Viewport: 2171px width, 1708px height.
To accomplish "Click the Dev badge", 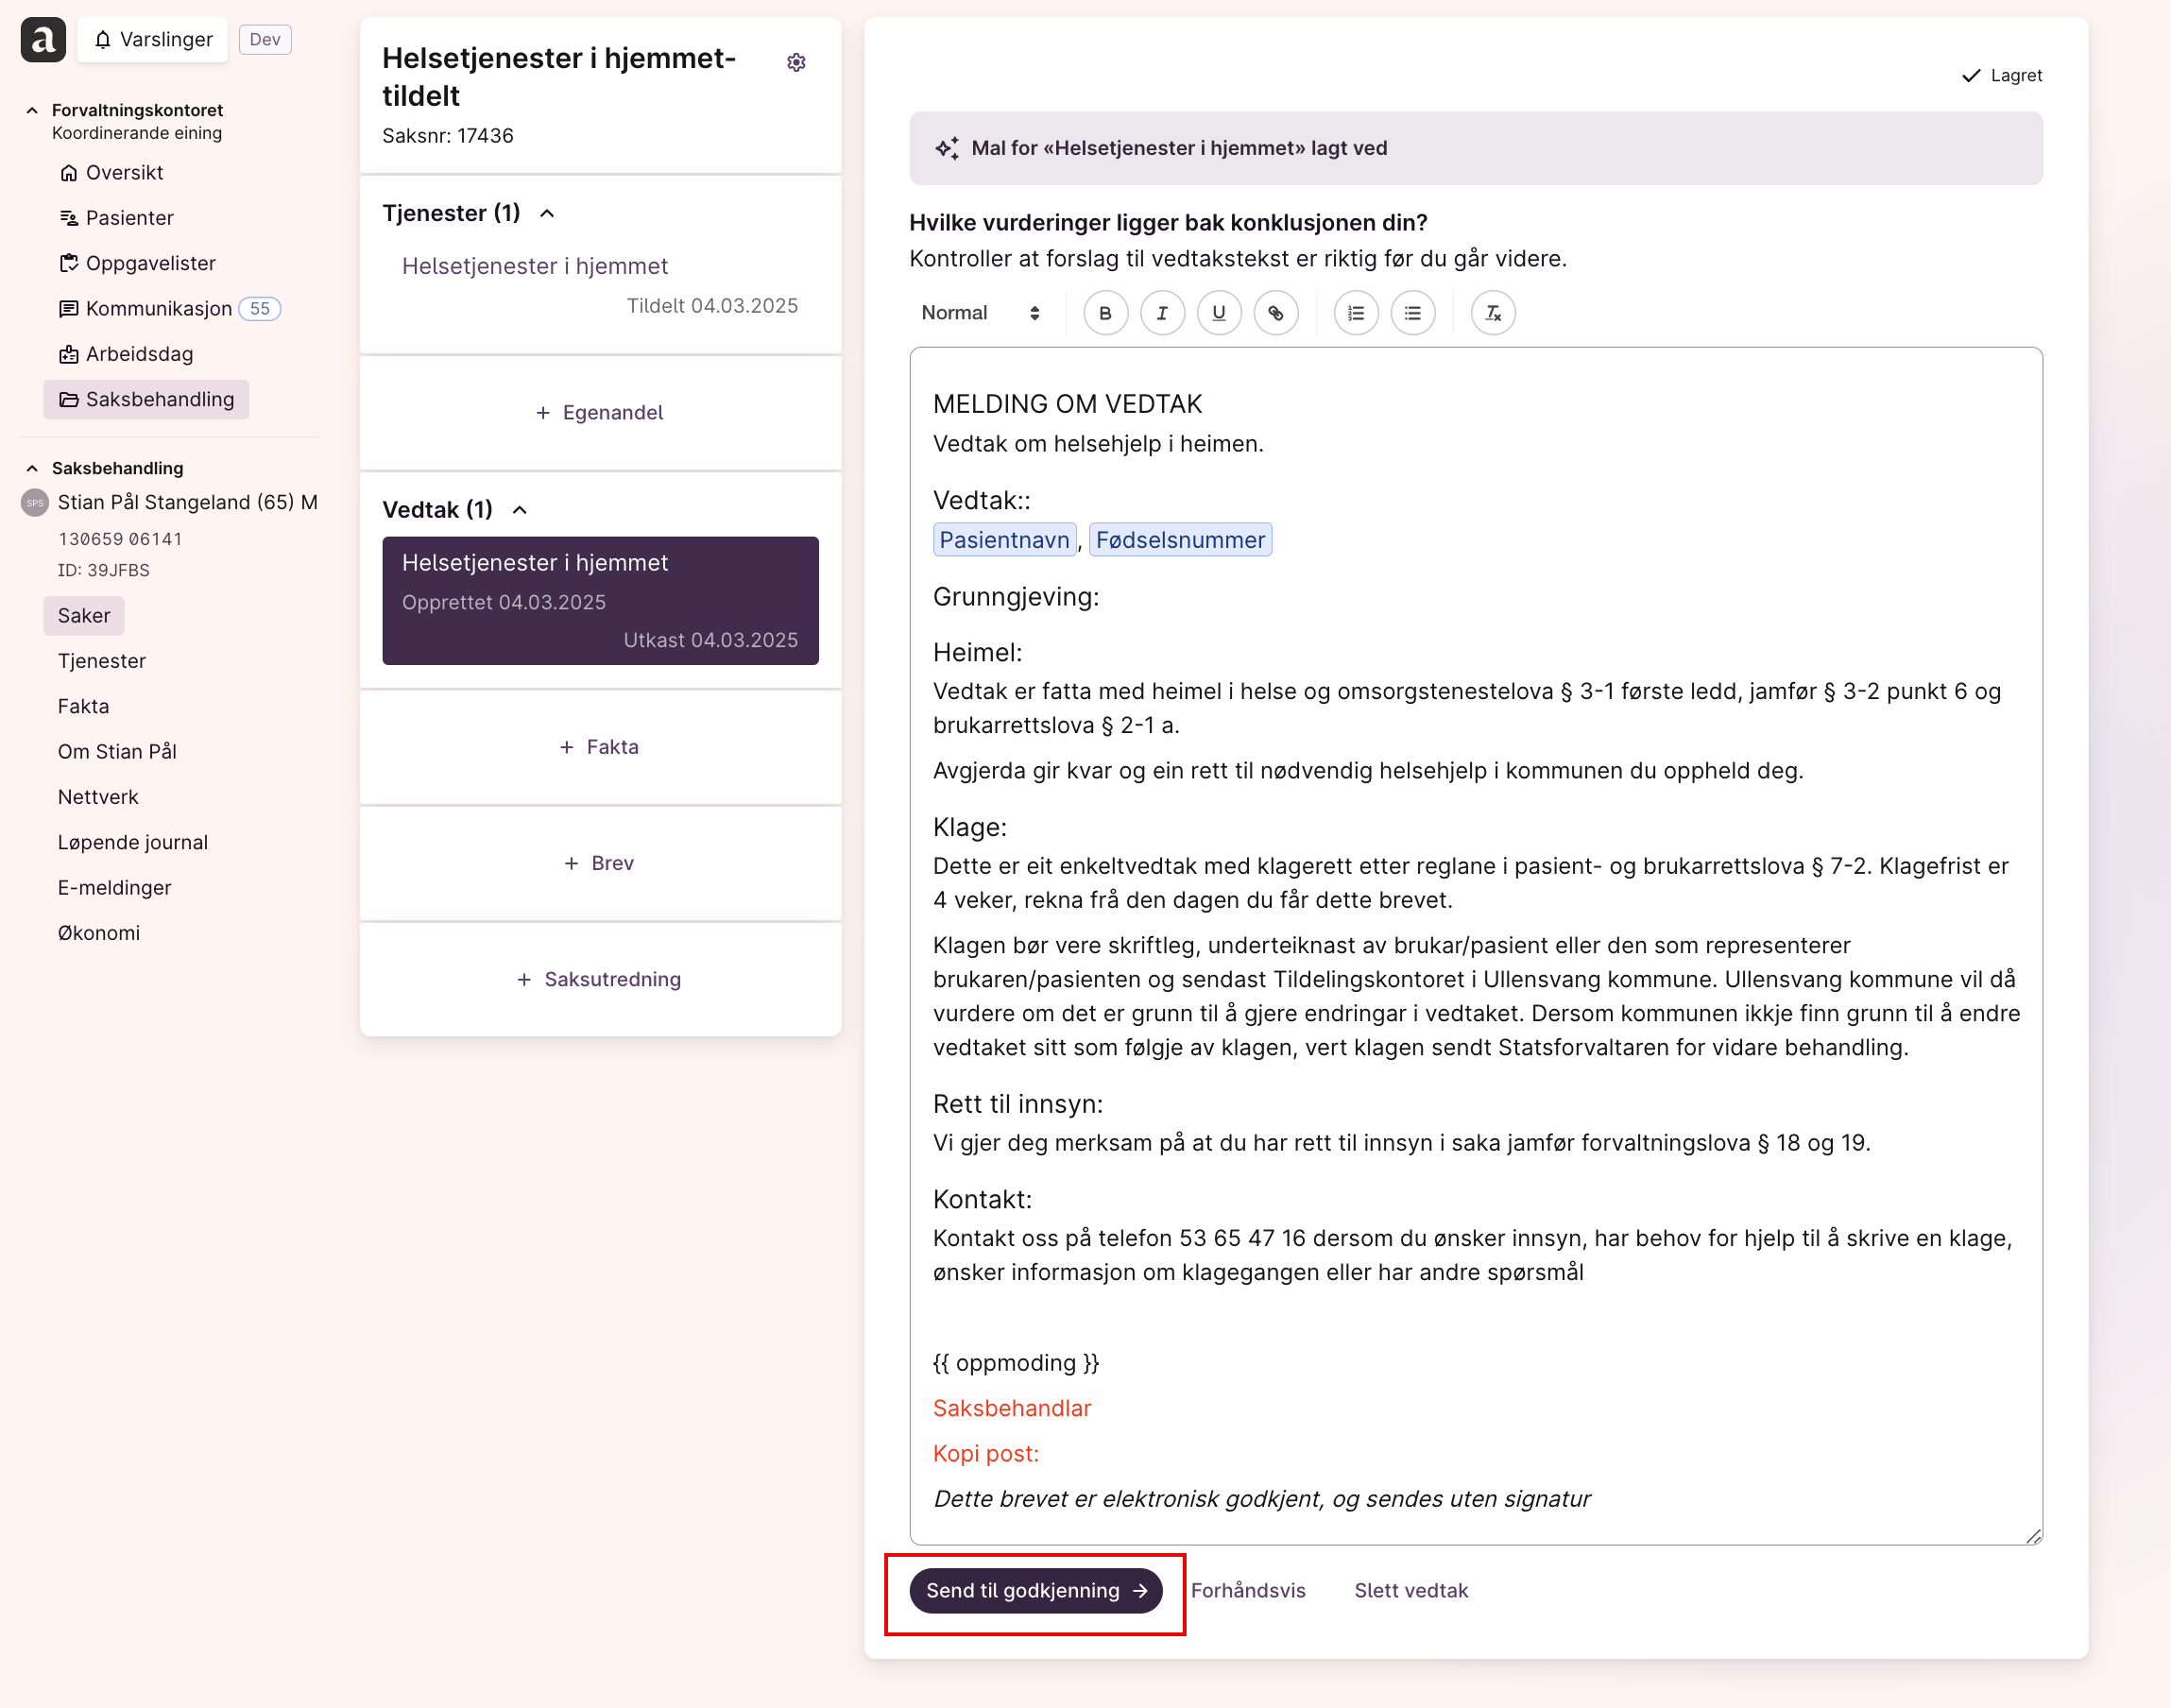I will (x=265, y=40).
